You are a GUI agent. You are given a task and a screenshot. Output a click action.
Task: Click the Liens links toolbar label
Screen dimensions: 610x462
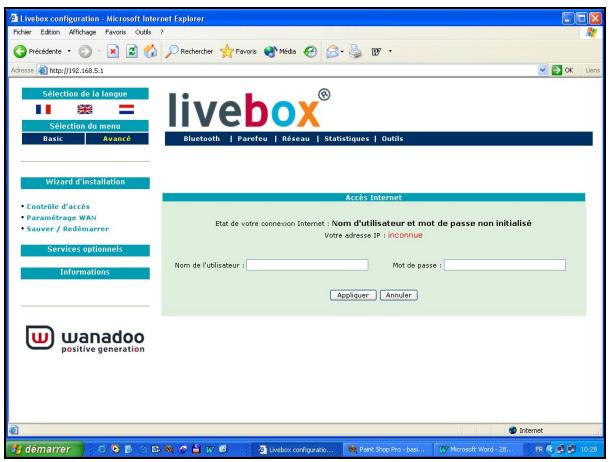coord(592,70)
